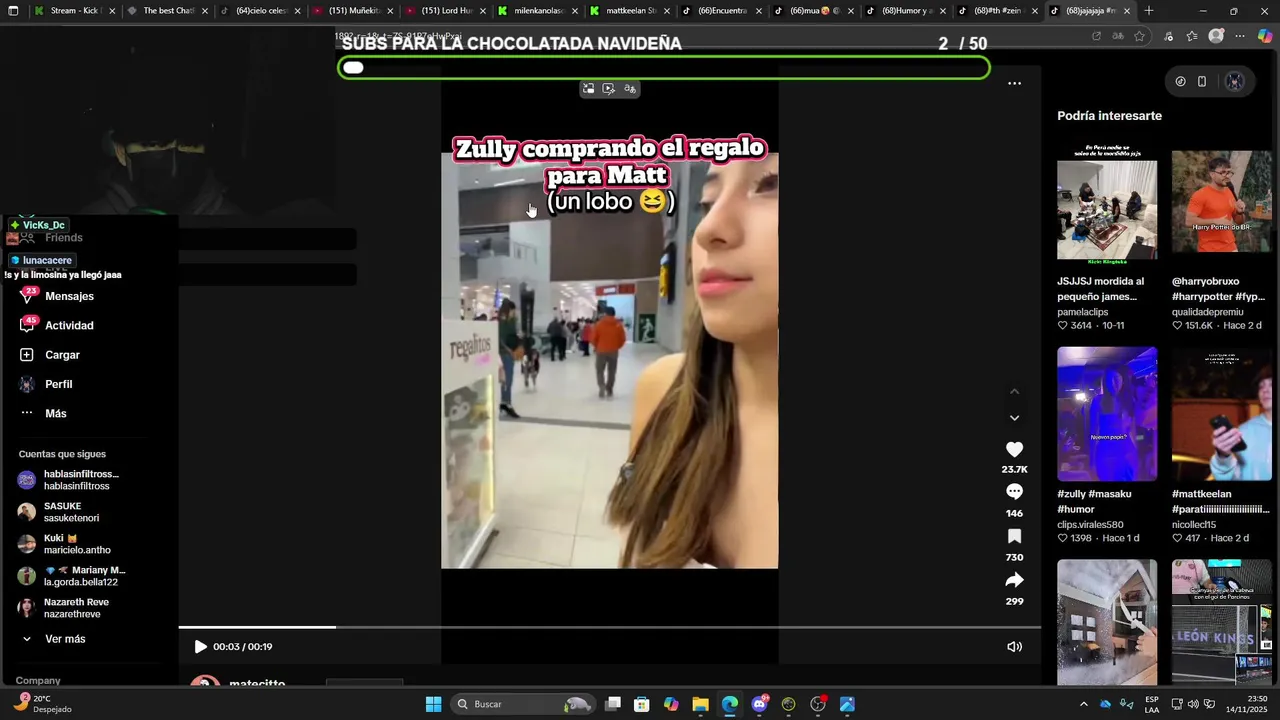Like the video with the heart icon
The height and width of the screenshot is (720, 1280).
(1014, 450)
